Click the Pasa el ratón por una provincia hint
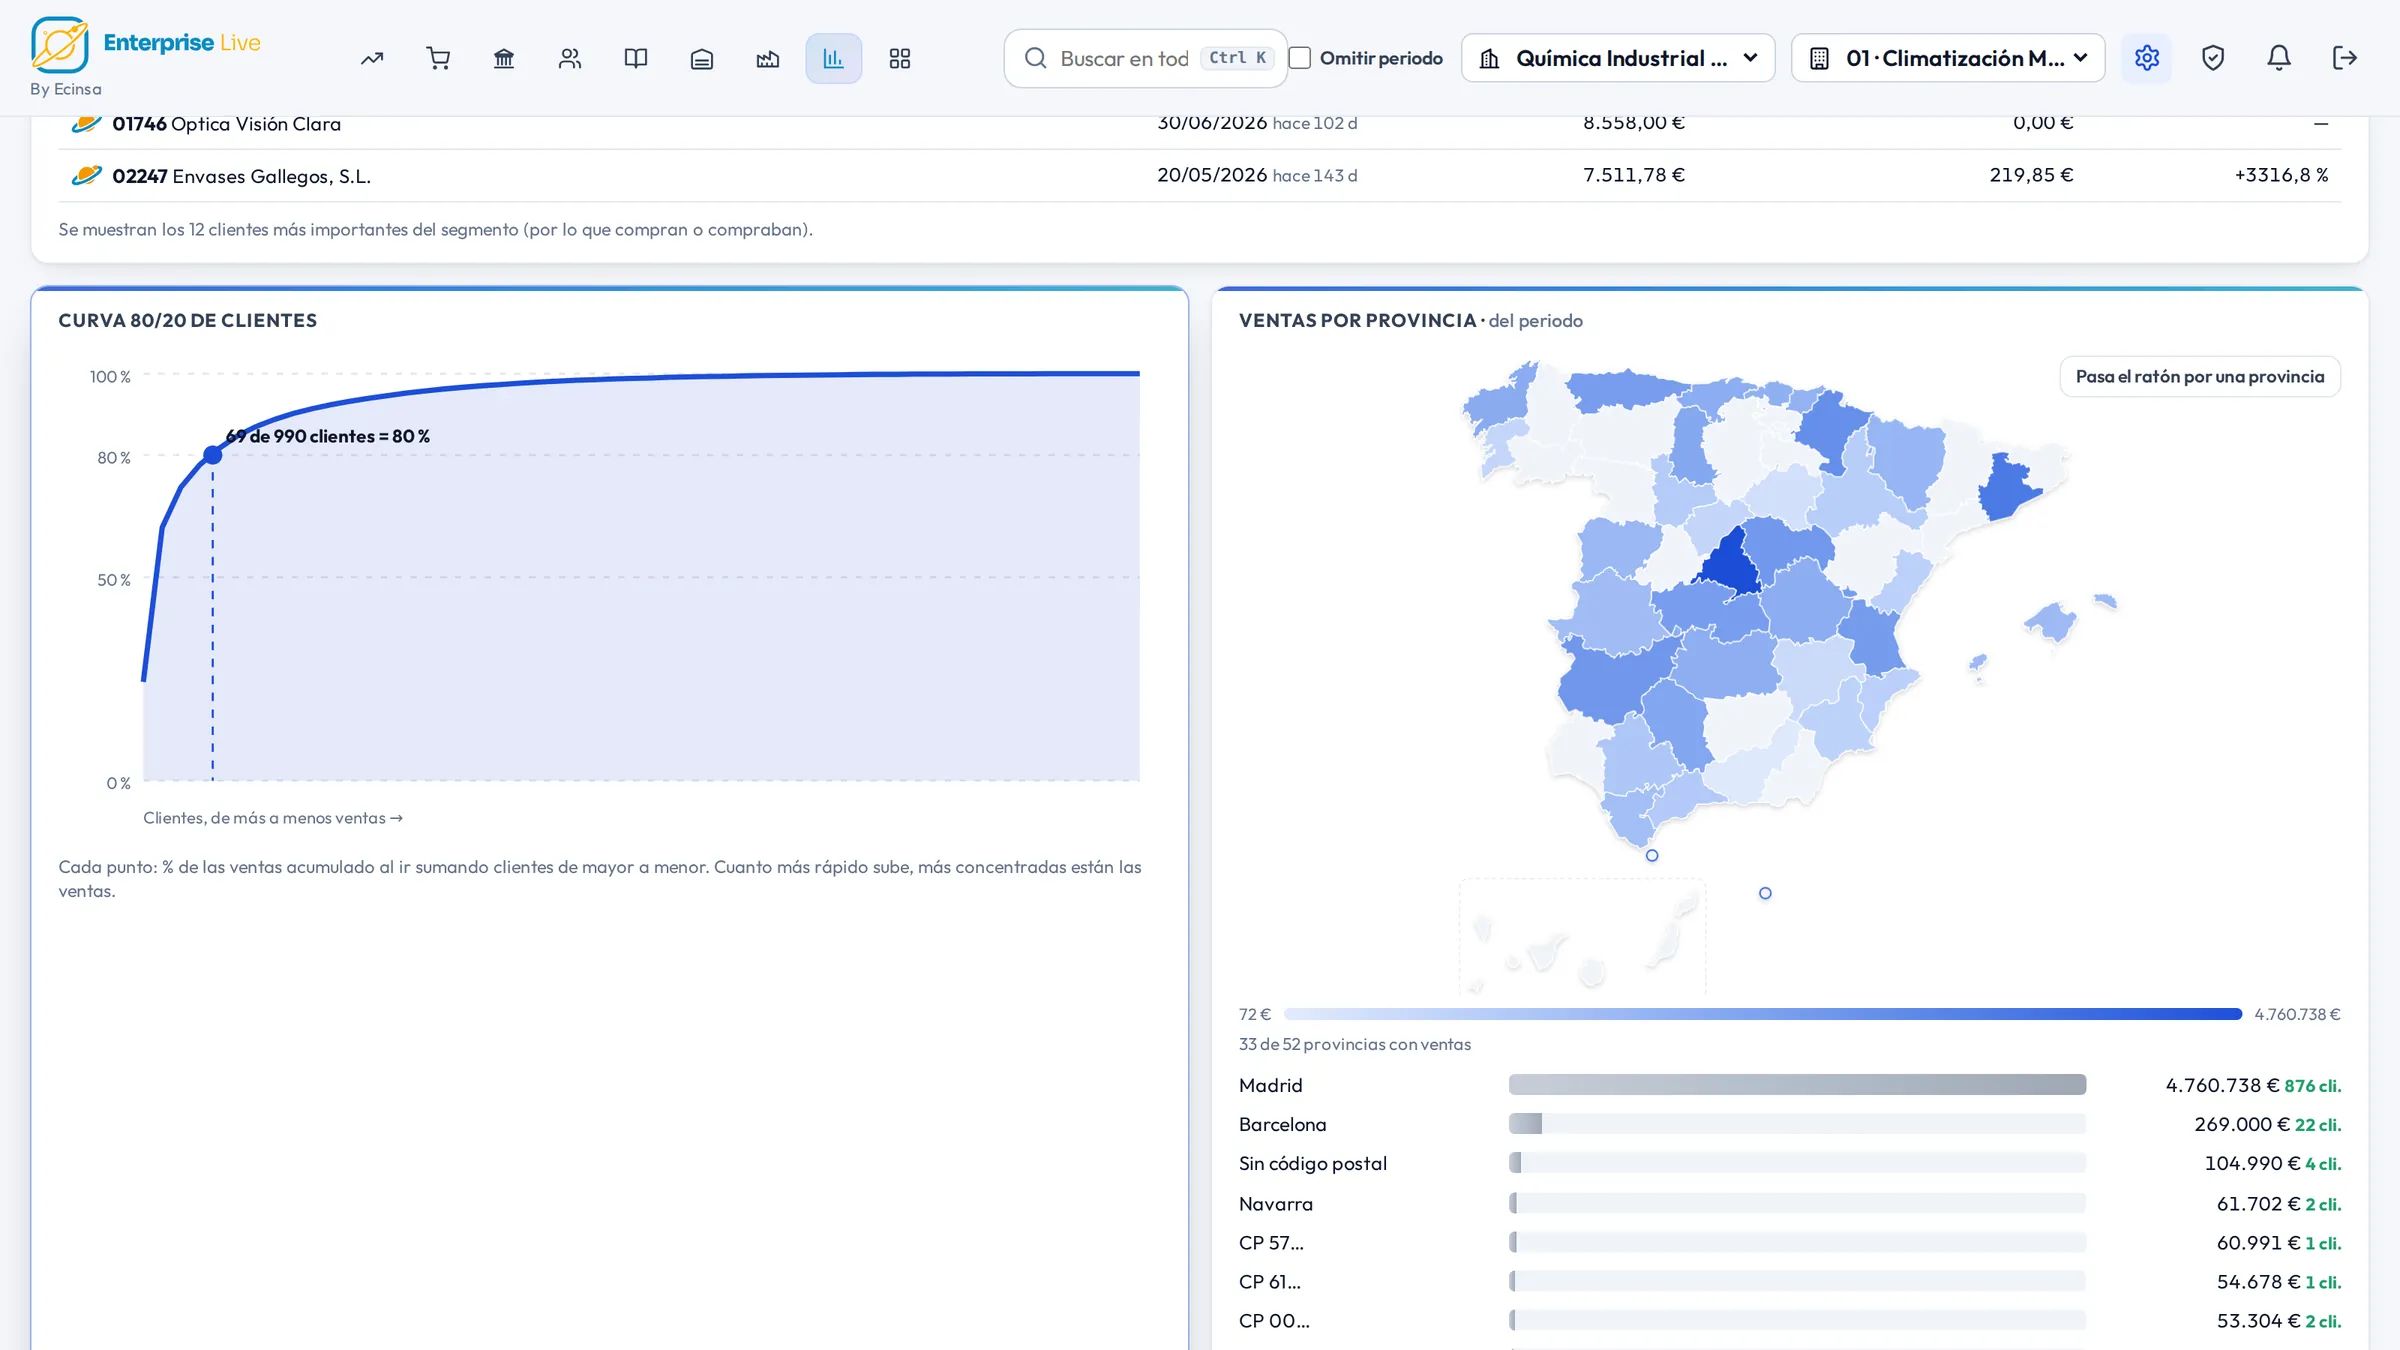Image resolution: width=2400 pixels, height=1350 pixels. pos(2200,377)
